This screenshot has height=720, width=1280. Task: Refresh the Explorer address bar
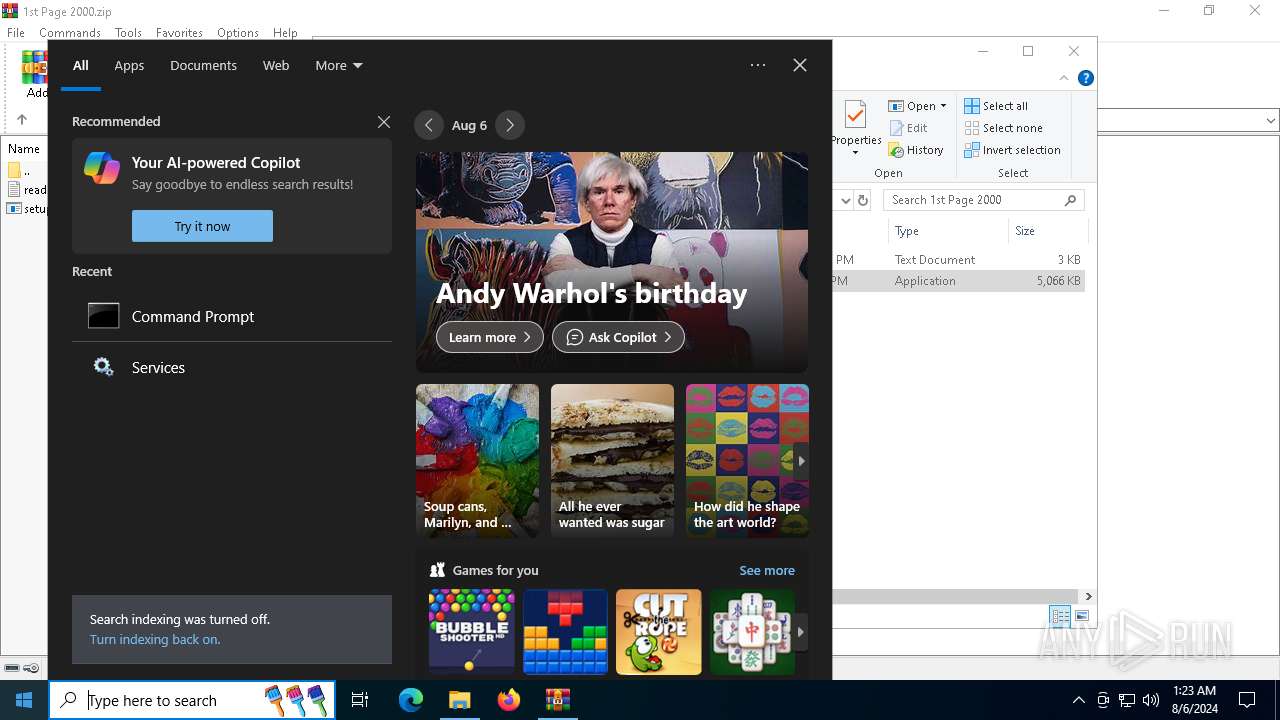click(863, 200)
